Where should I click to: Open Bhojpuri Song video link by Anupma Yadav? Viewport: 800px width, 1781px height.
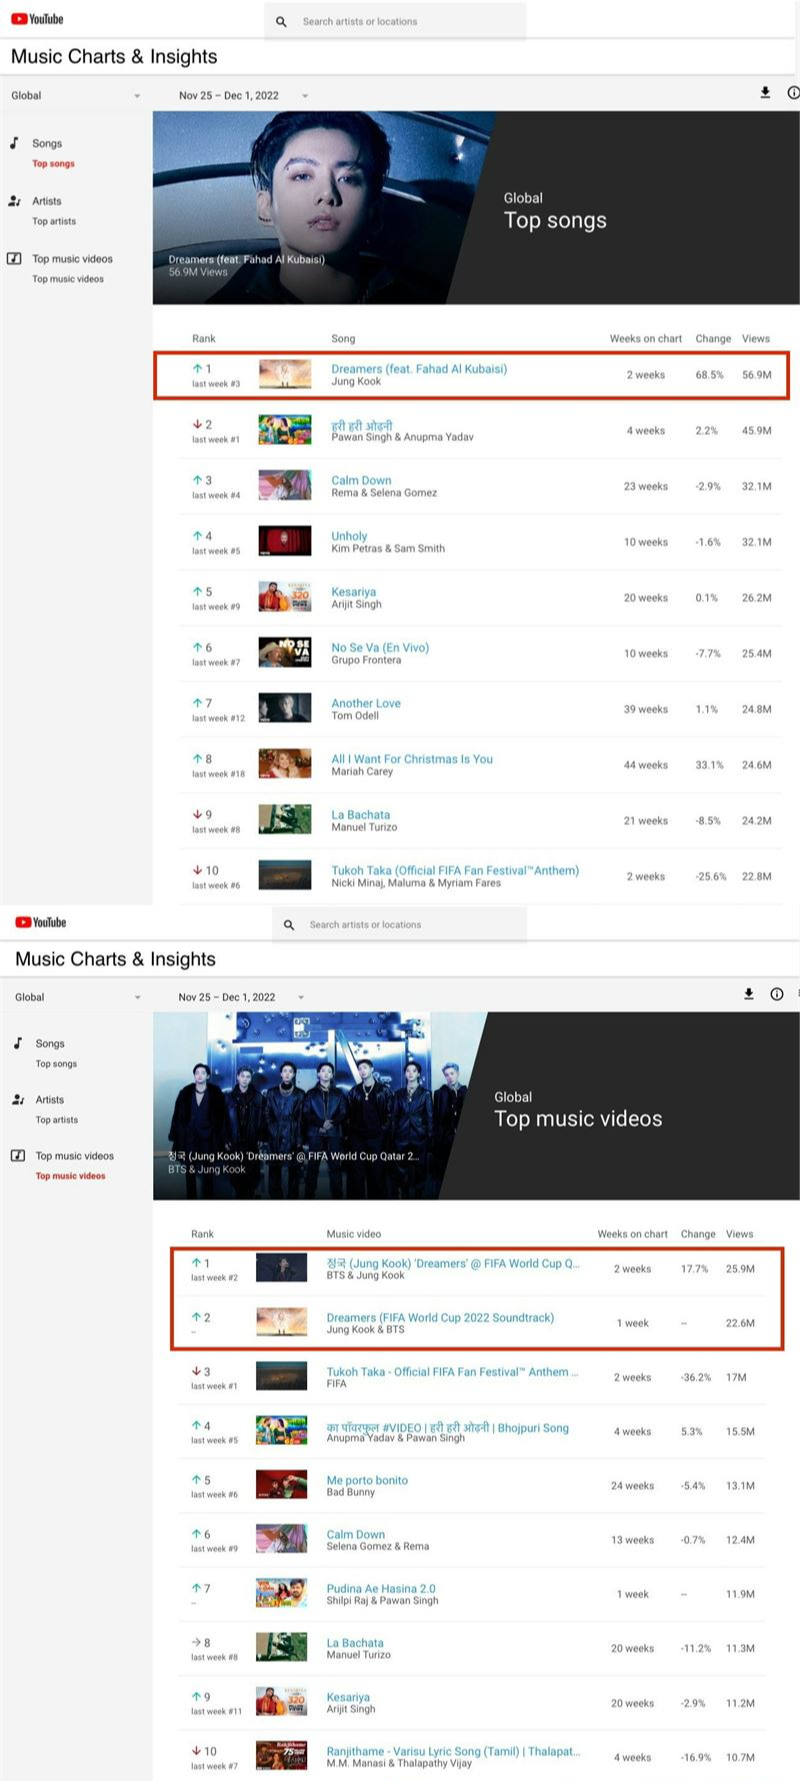coord(447,1427)
